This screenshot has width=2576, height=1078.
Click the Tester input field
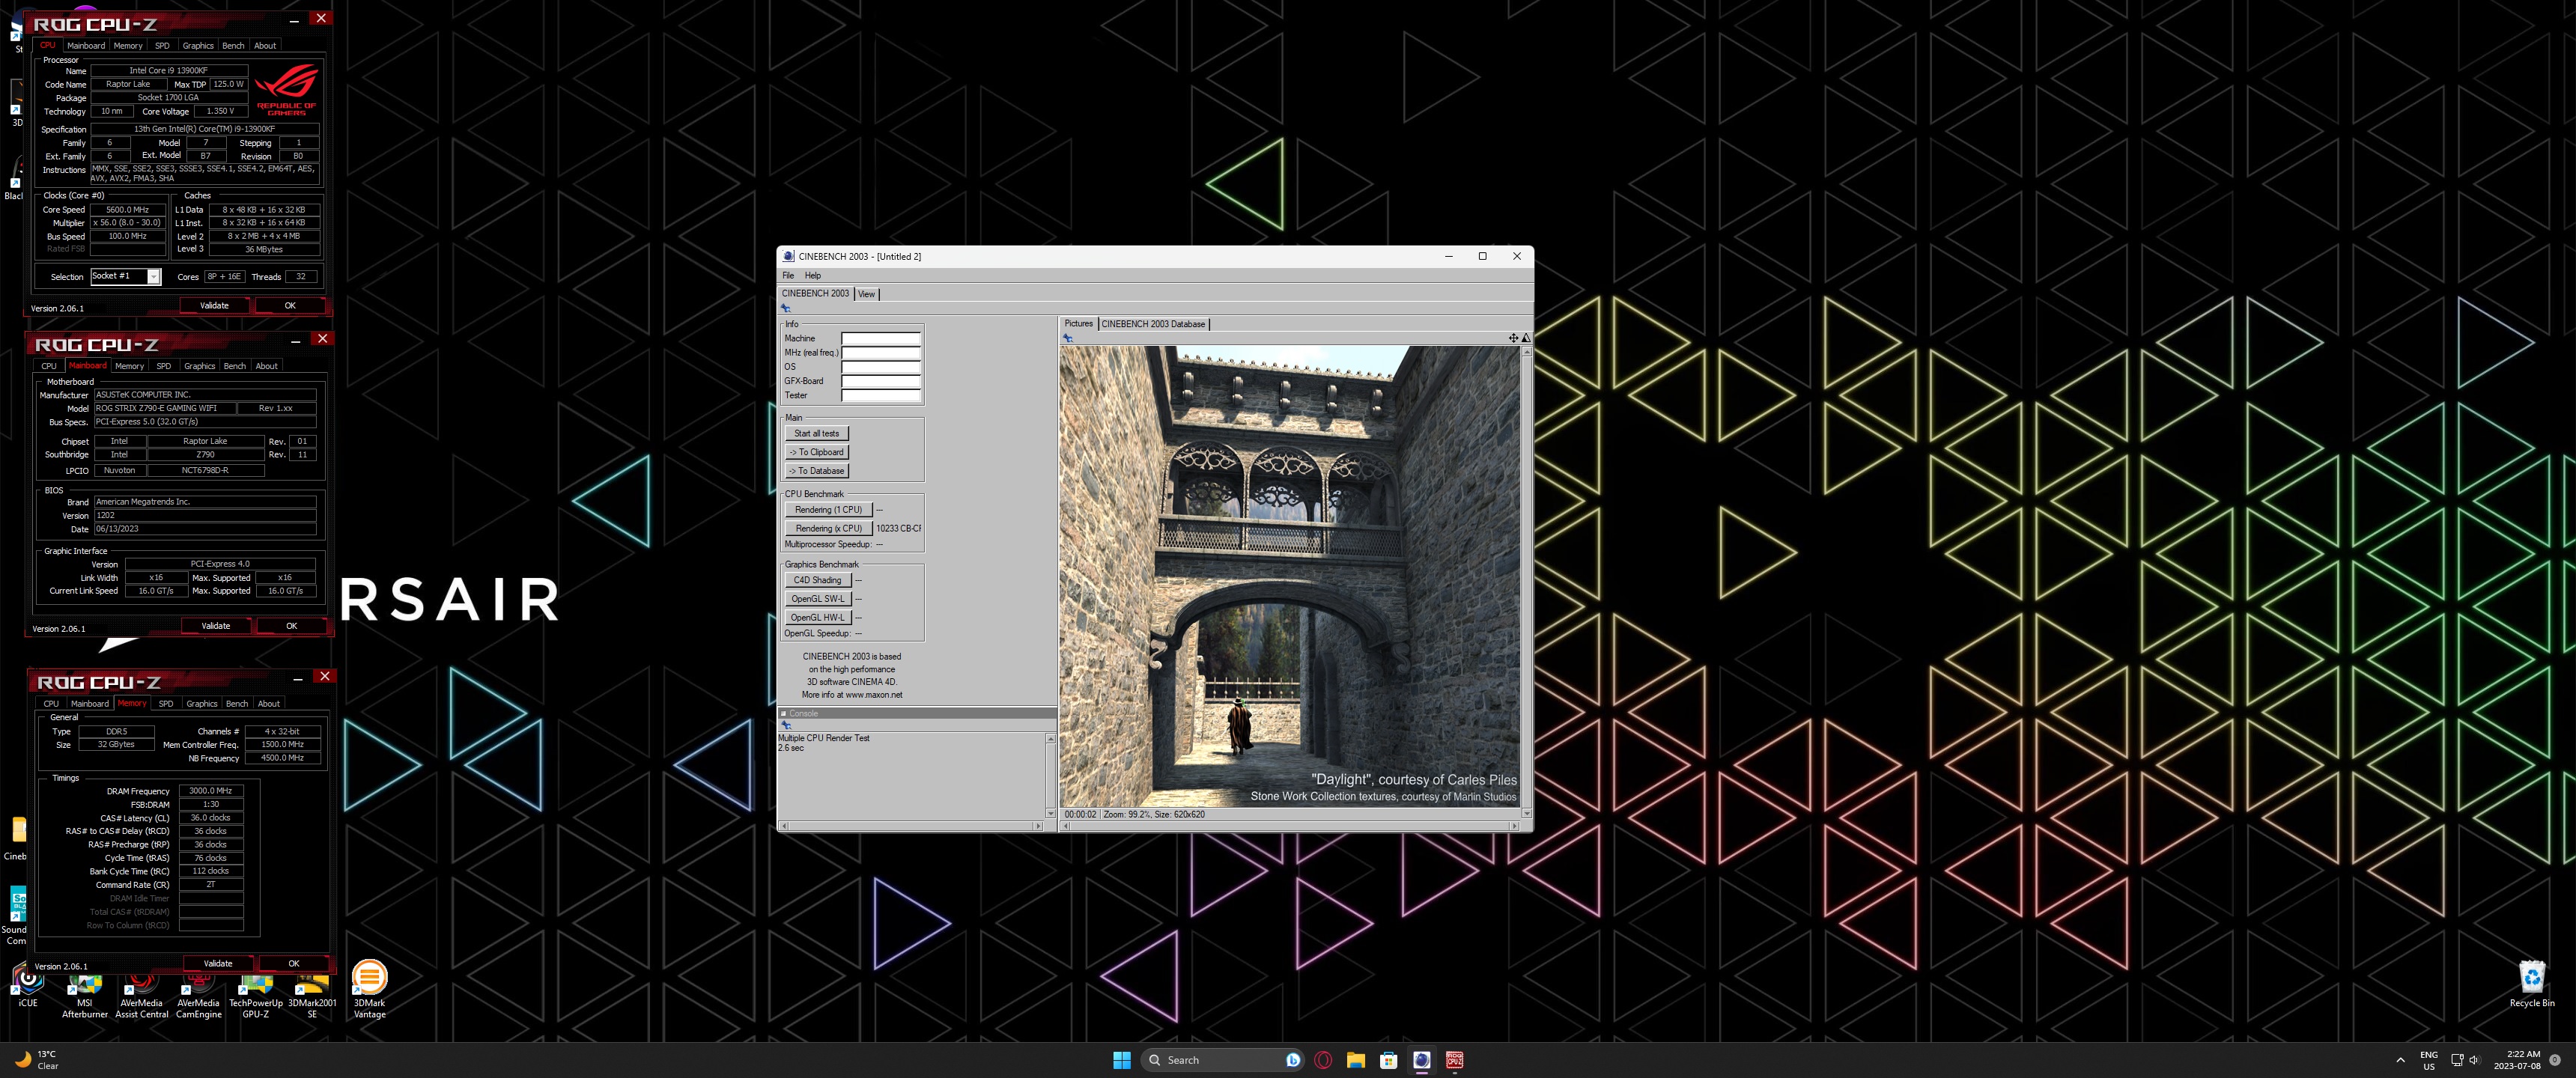tap(880, 395)
